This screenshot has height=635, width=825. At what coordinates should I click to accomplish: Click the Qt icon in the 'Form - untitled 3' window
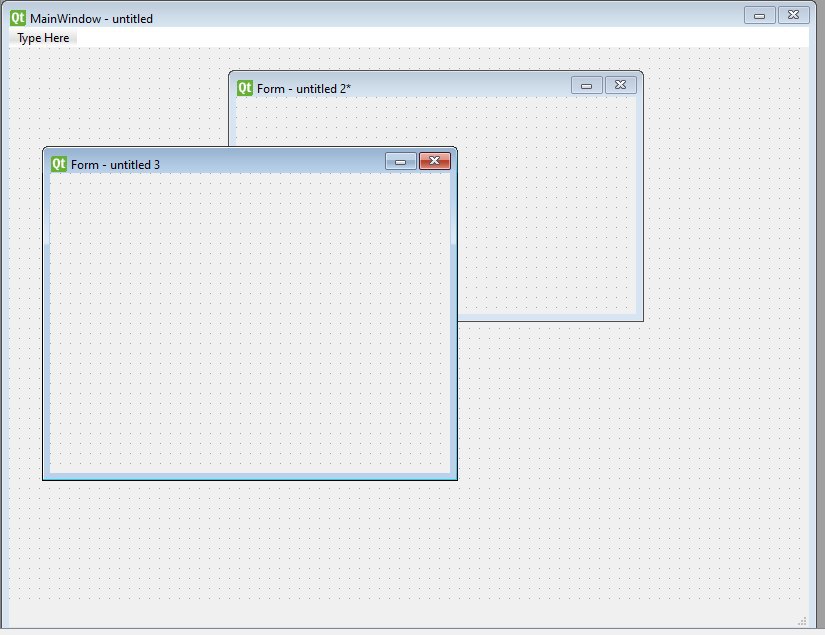[x=59, y=164]
